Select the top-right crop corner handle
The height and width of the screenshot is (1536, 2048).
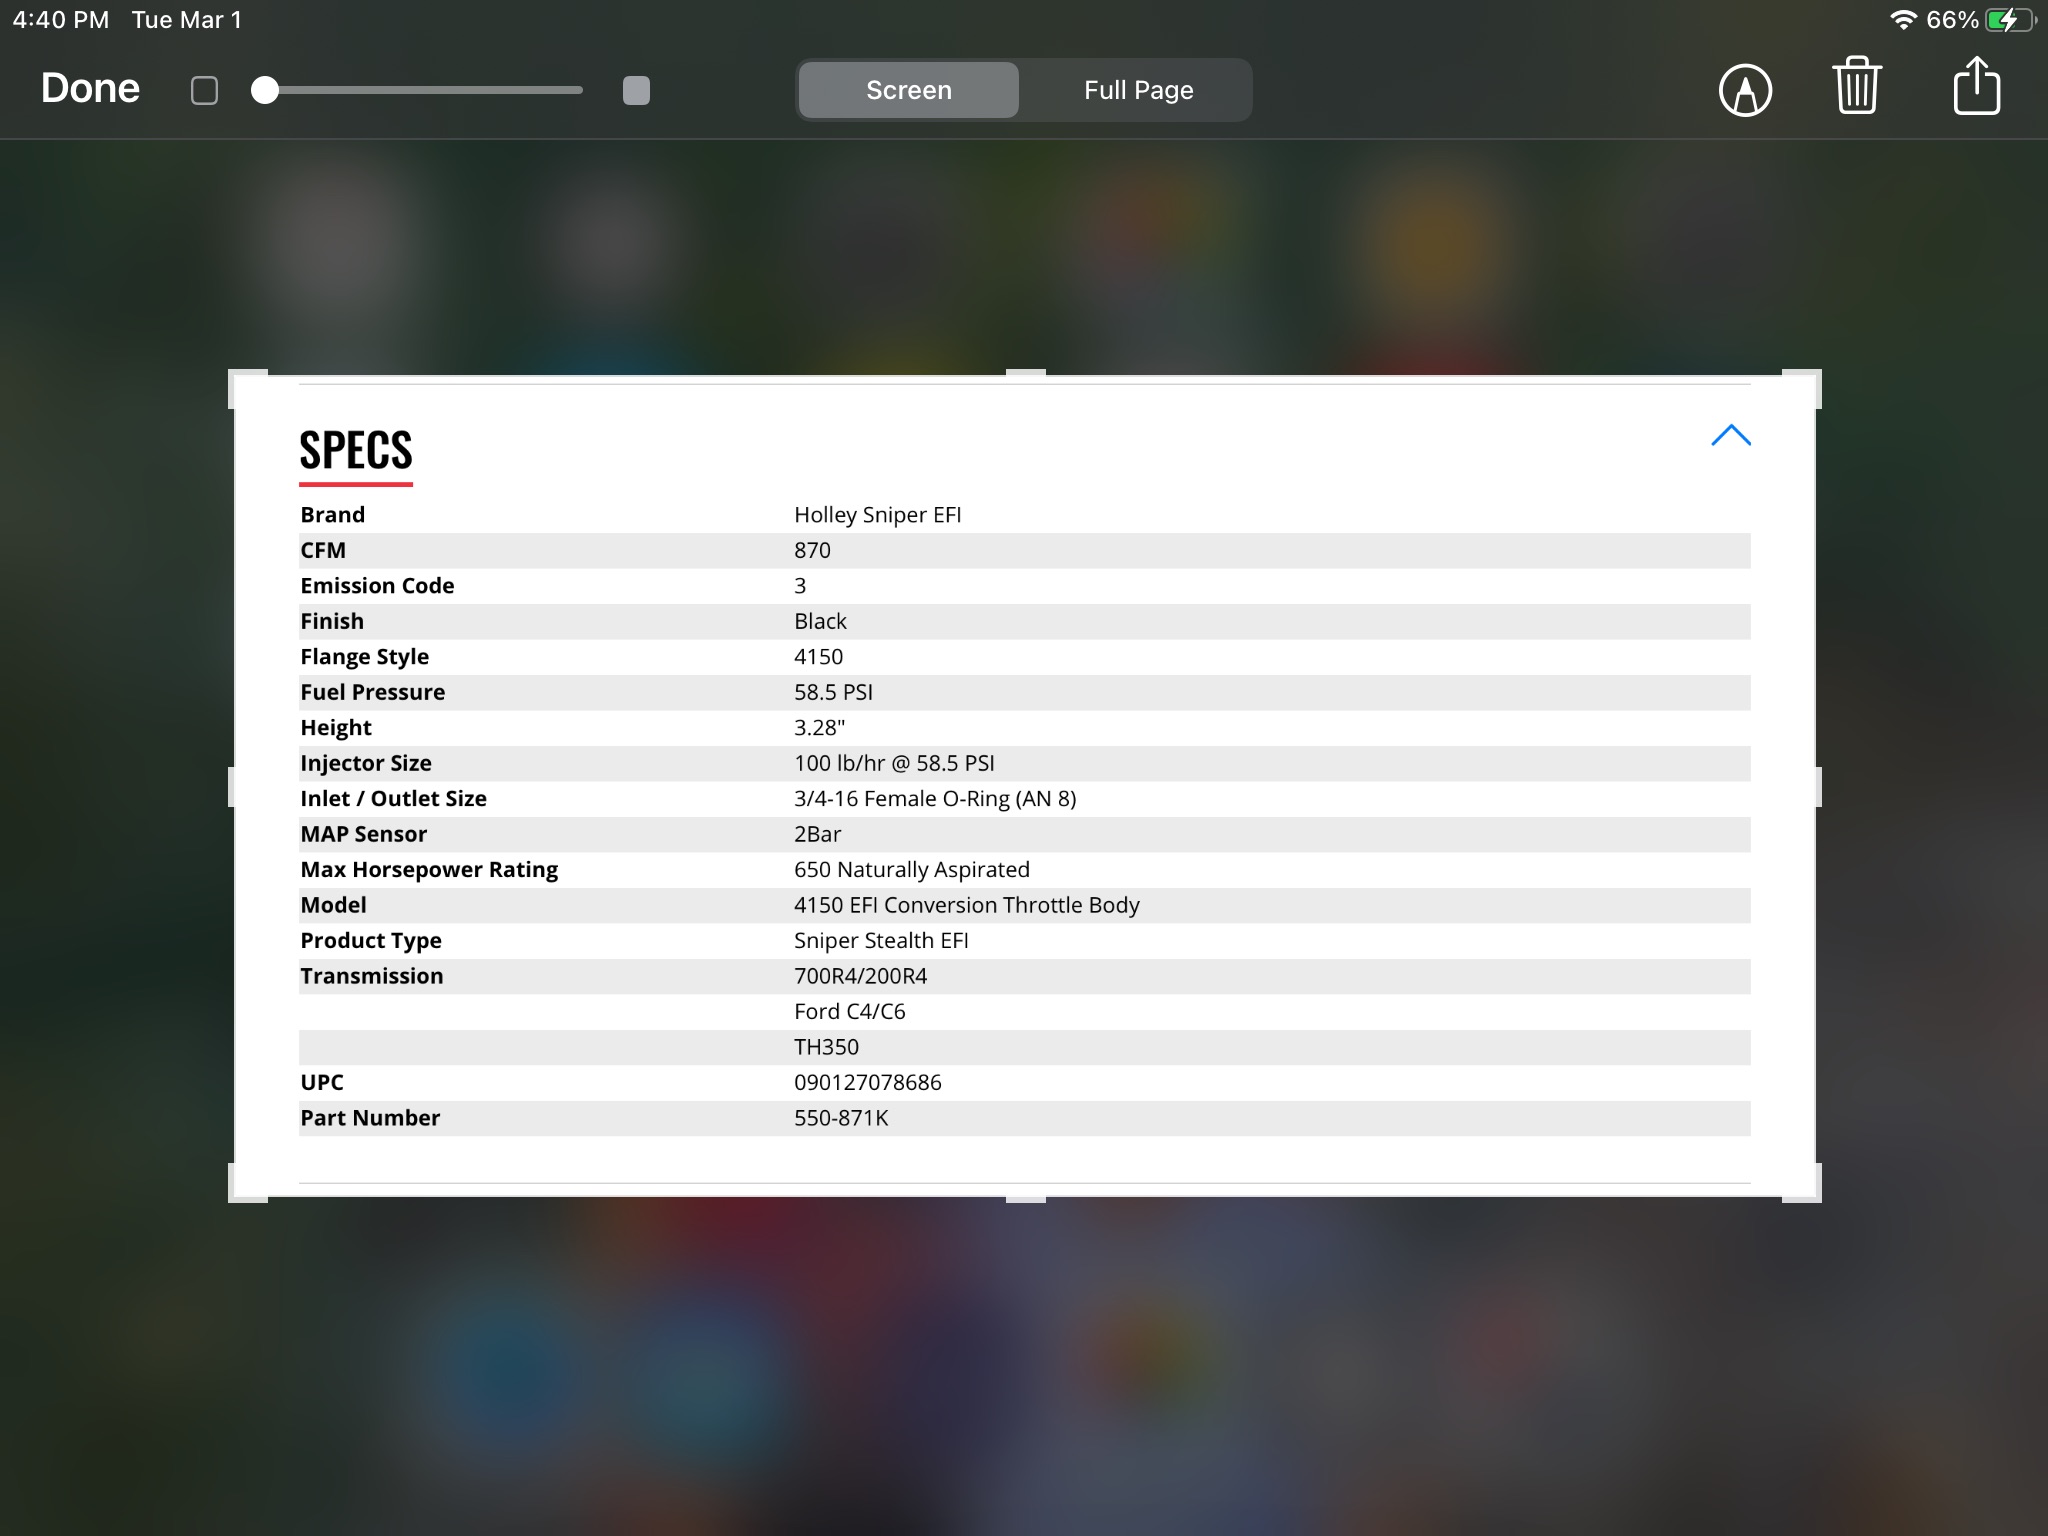1803,387
